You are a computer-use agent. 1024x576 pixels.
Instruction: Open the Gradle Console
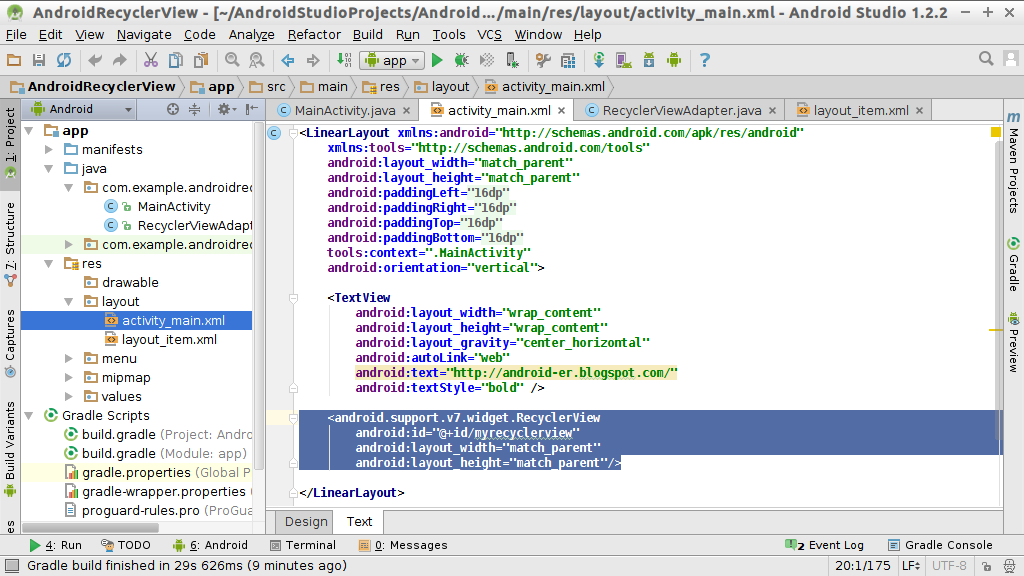(x=940, y=545)
